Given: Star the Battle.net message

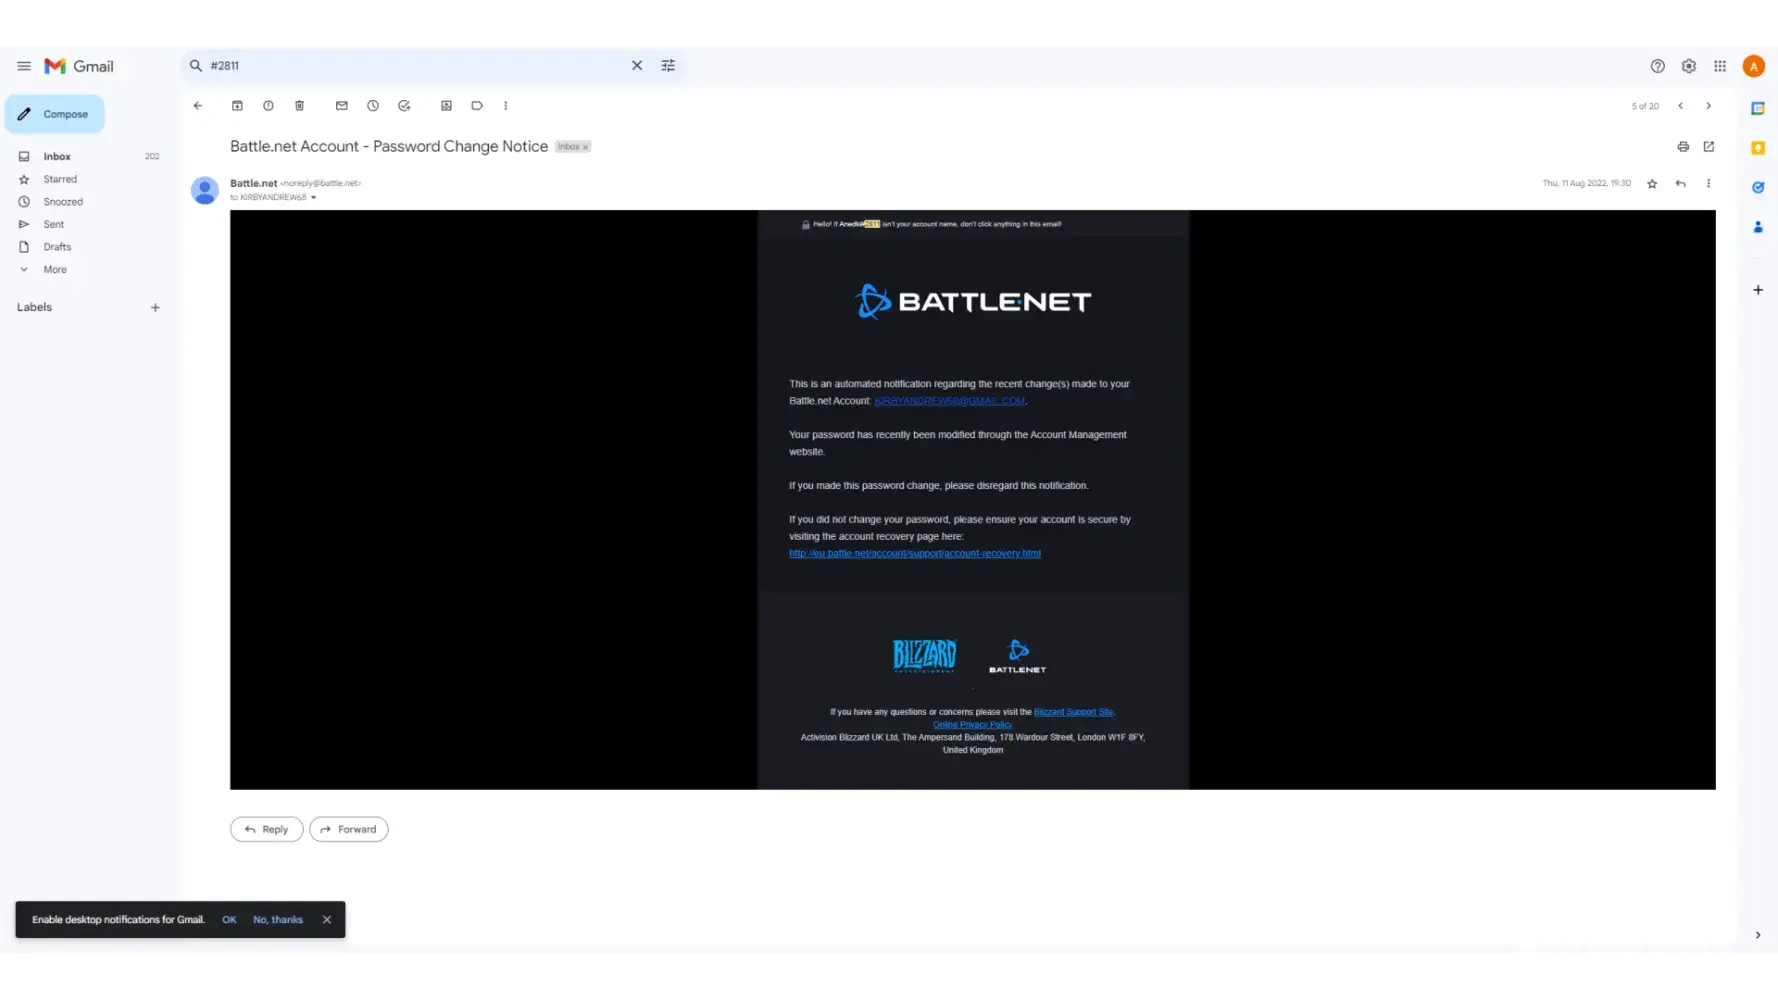Looking at the screenshot, I should [1652, 184].
